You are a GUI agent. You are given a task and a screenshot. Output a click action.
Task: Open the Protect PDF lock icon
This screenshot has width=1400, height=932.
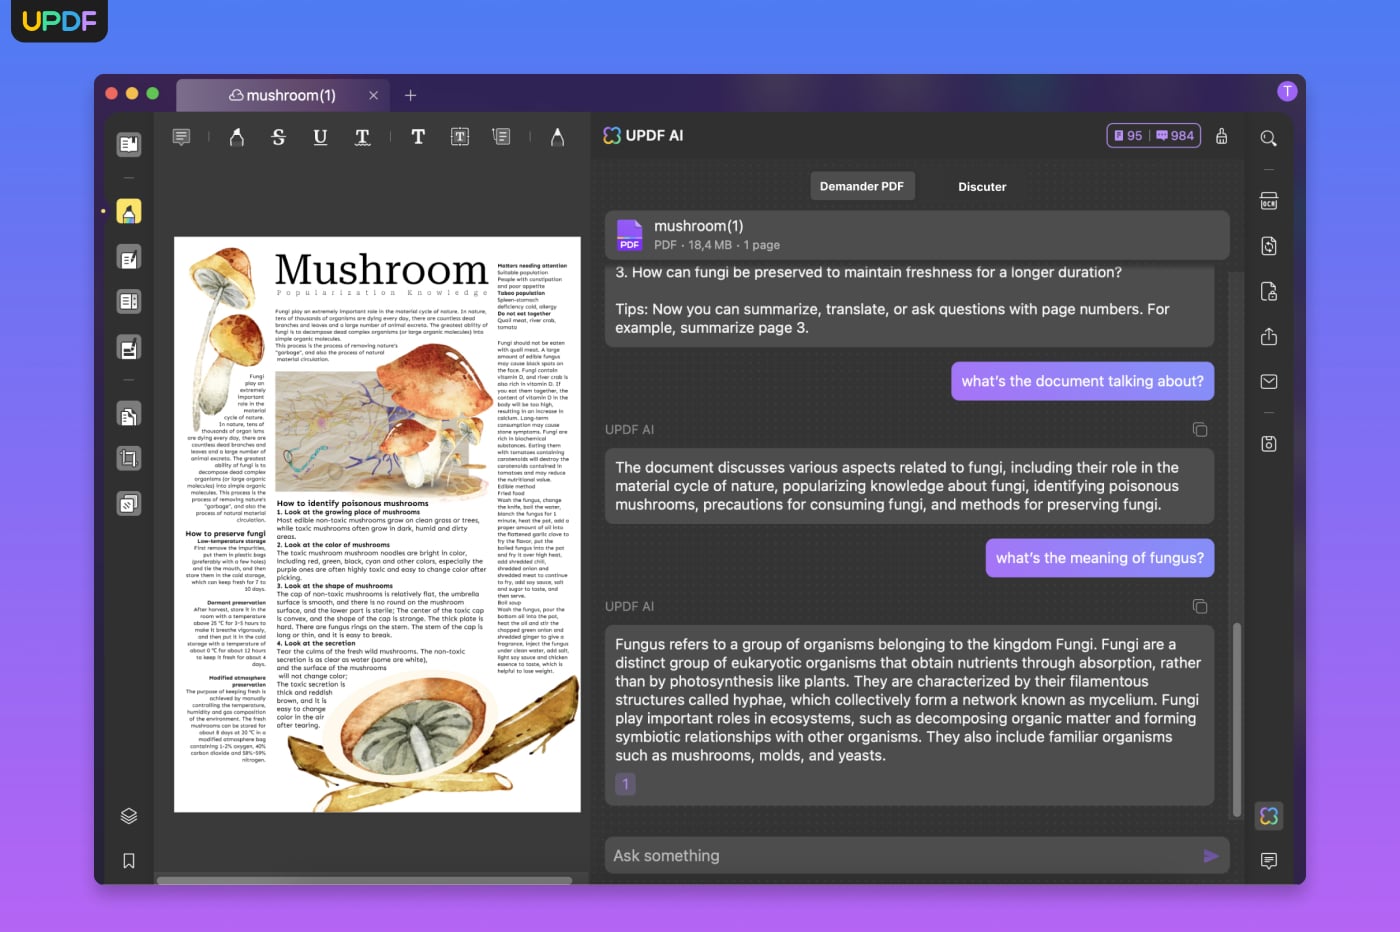click(x=1268, y=292)
